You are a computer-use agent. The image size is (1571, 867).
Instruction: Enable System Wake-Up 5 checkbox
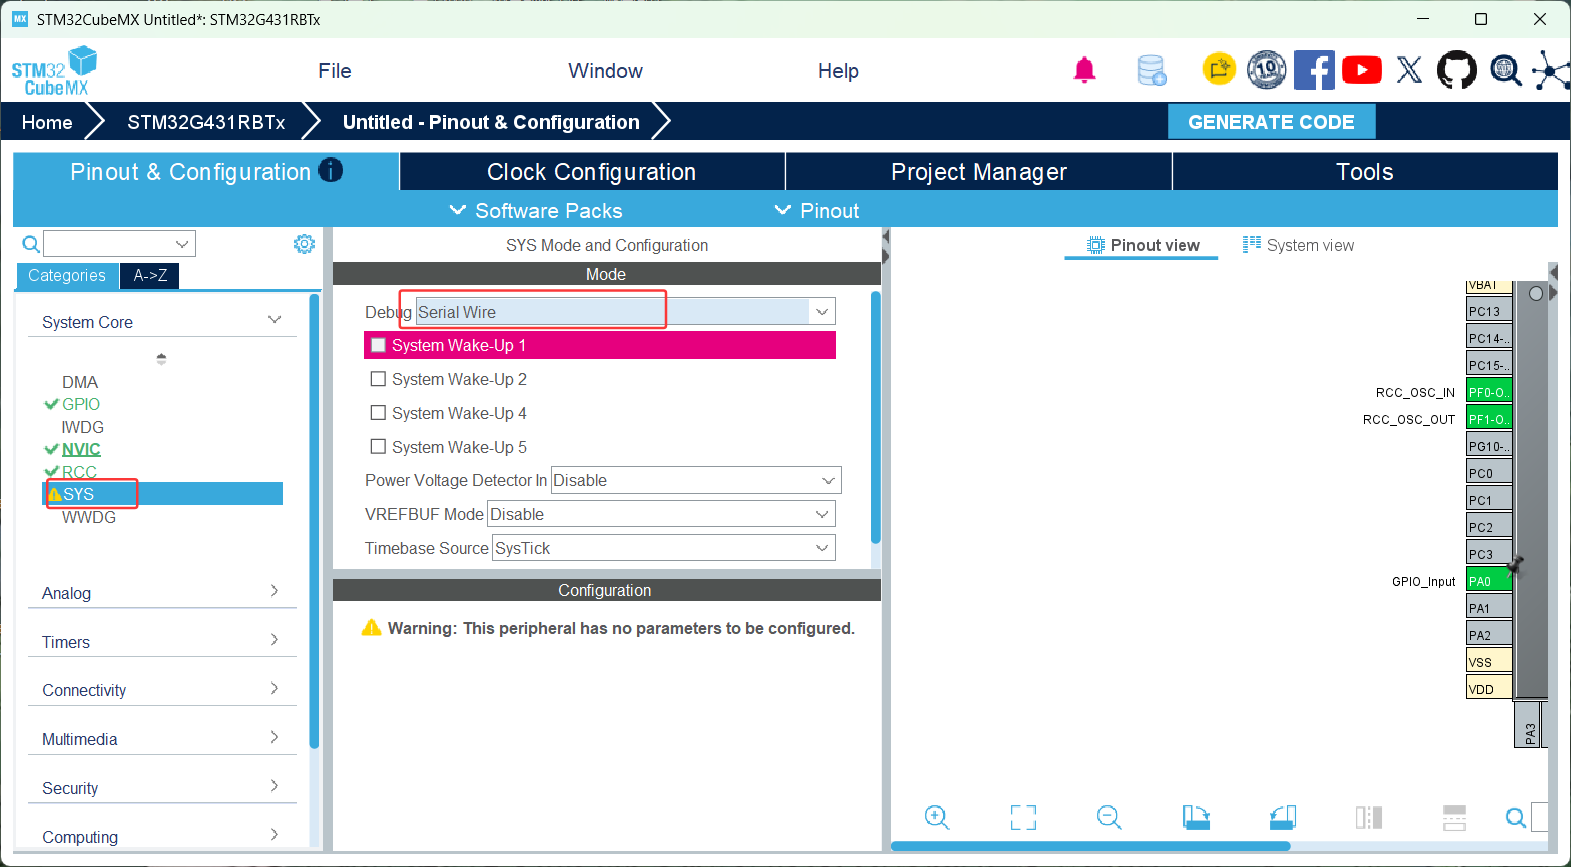(x=378, y=447)
